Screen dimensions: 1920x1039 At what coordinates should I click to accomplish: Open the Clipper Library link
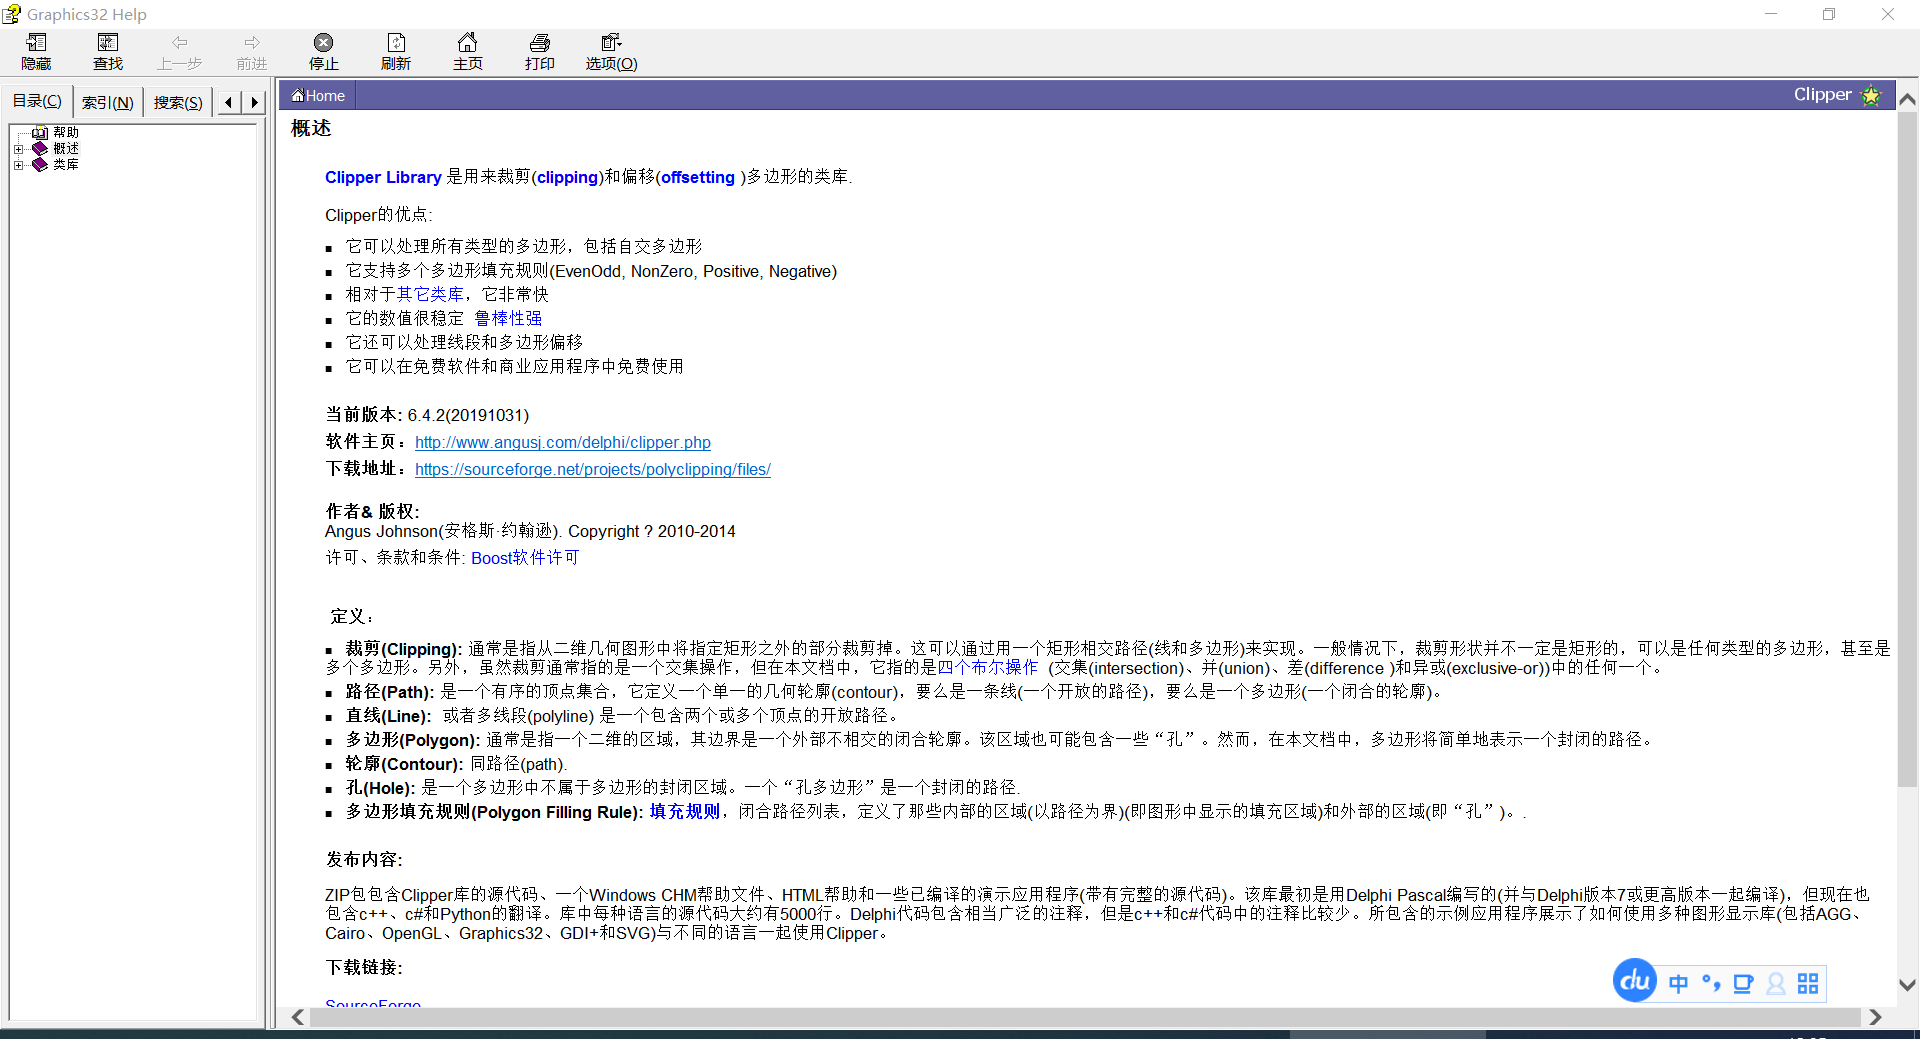point(383,177)
